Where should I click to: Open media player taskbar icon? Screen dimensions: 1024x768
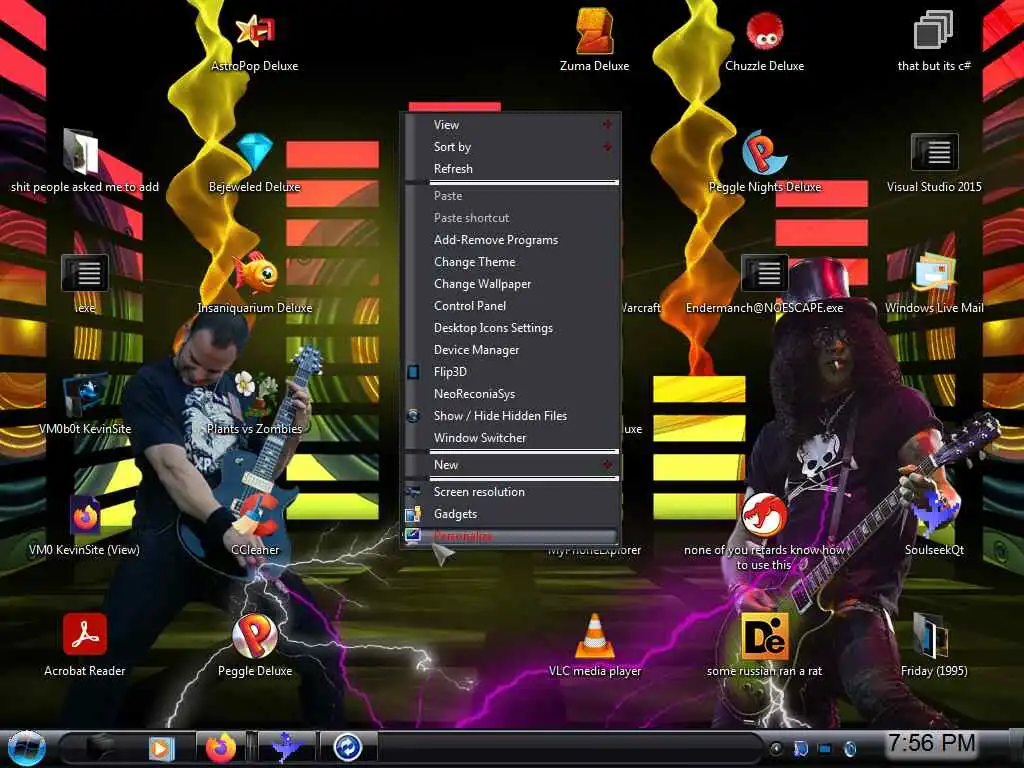click(x=161, y=748)
